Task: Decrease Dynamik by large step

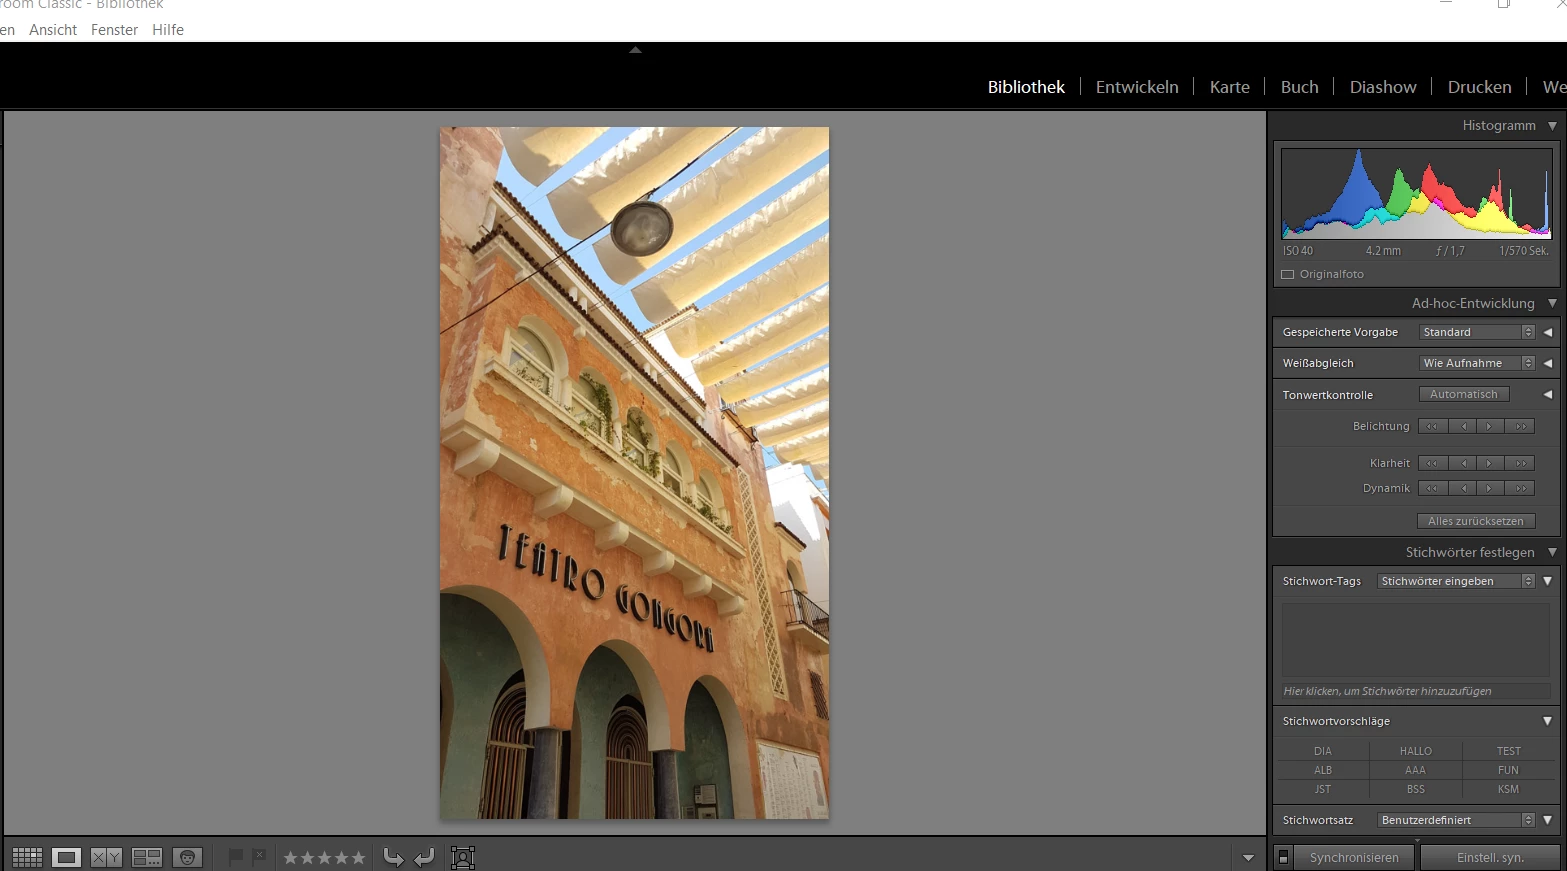Action: click(x=1432, y=488)
